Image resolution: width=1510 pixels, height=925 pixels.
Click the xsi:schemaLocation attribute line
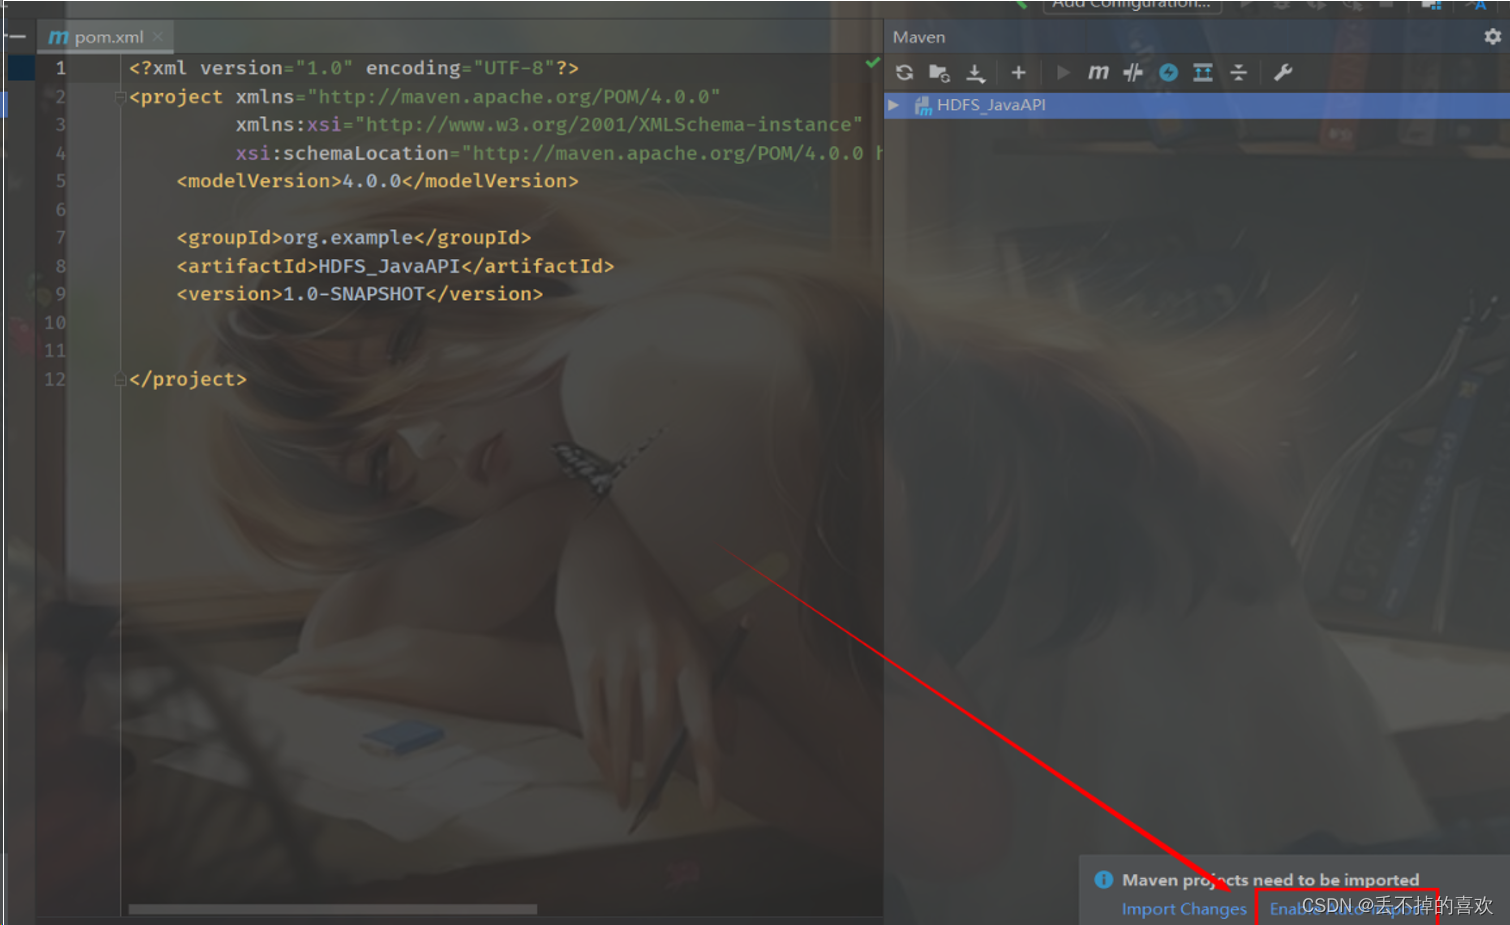pyautogui.click(x=558, y=153)
